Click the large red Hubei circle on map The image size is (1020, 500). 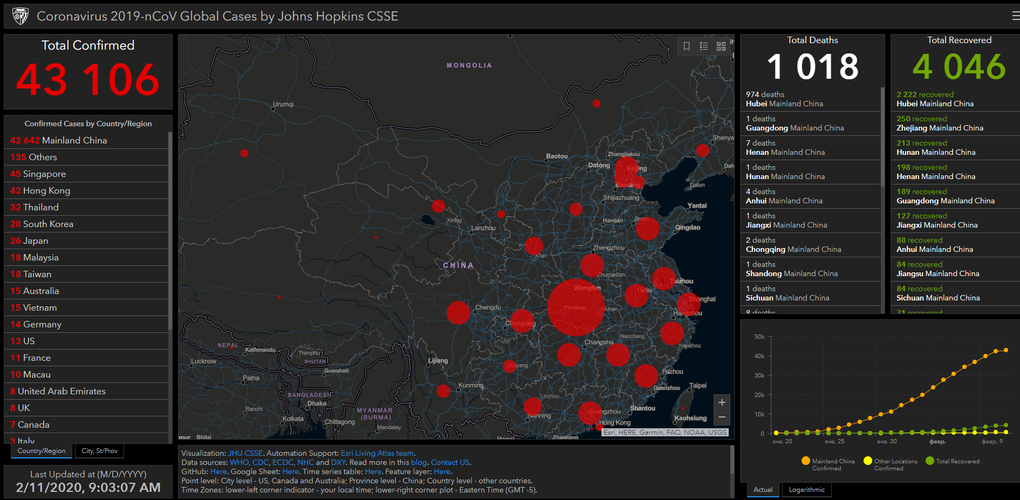point(576,308)
